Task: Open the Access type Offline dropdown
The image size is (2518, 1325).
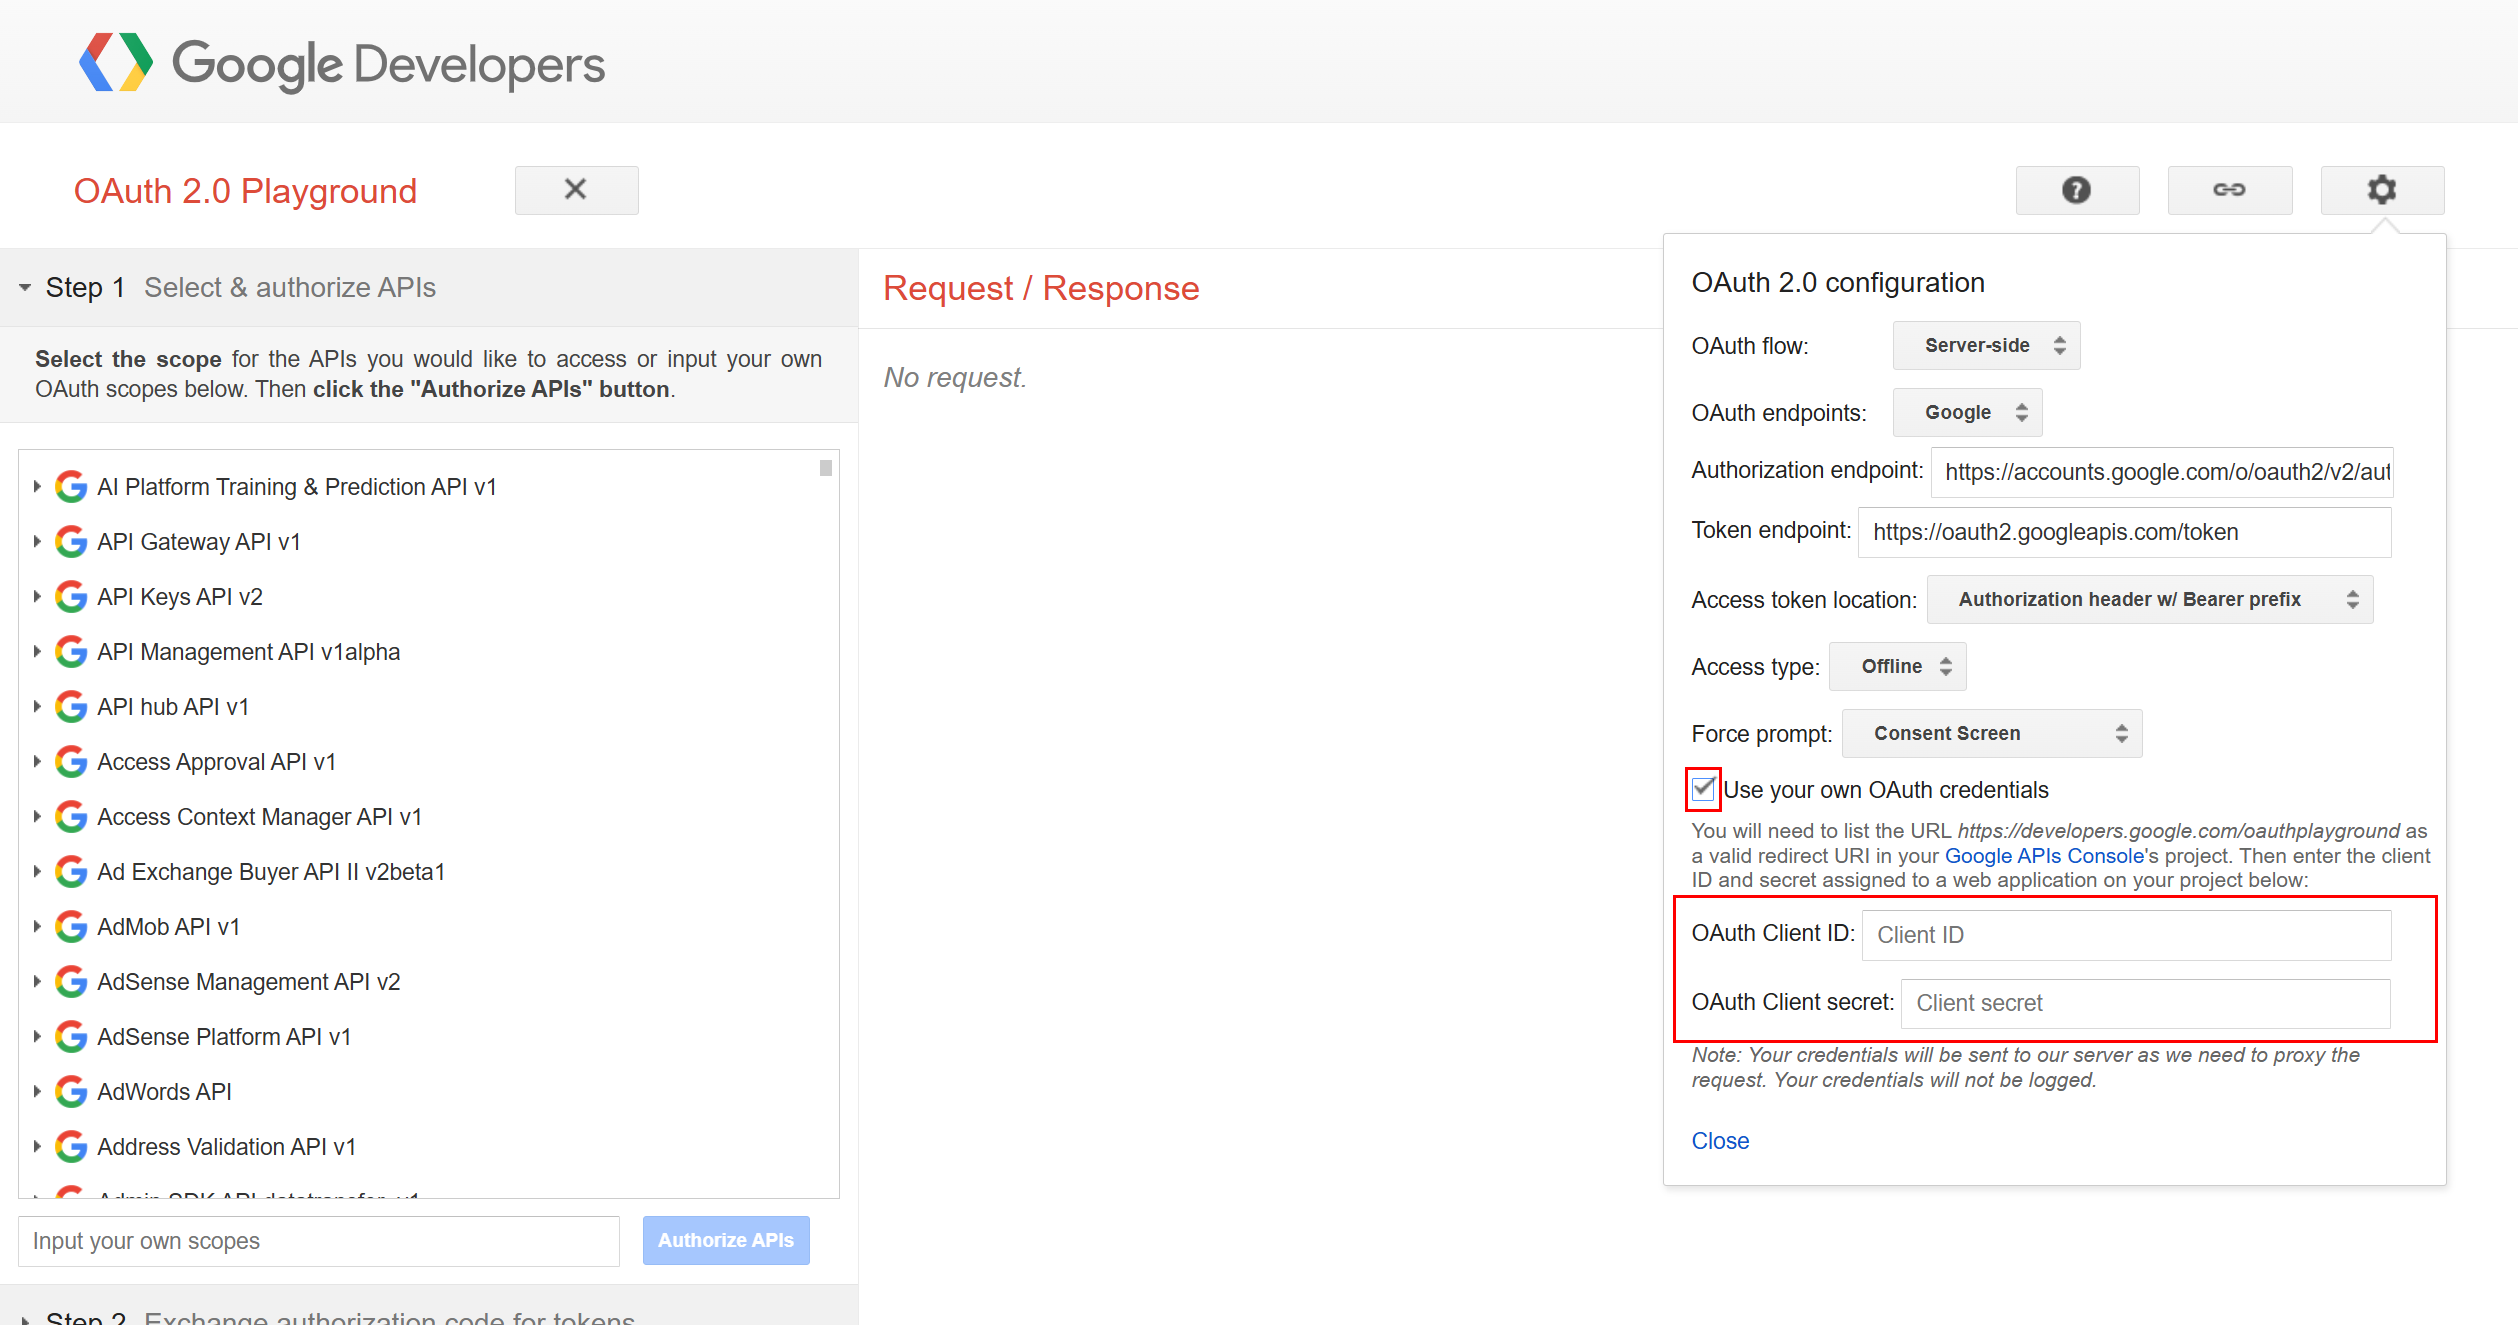Action: [x=1896, y=666]
